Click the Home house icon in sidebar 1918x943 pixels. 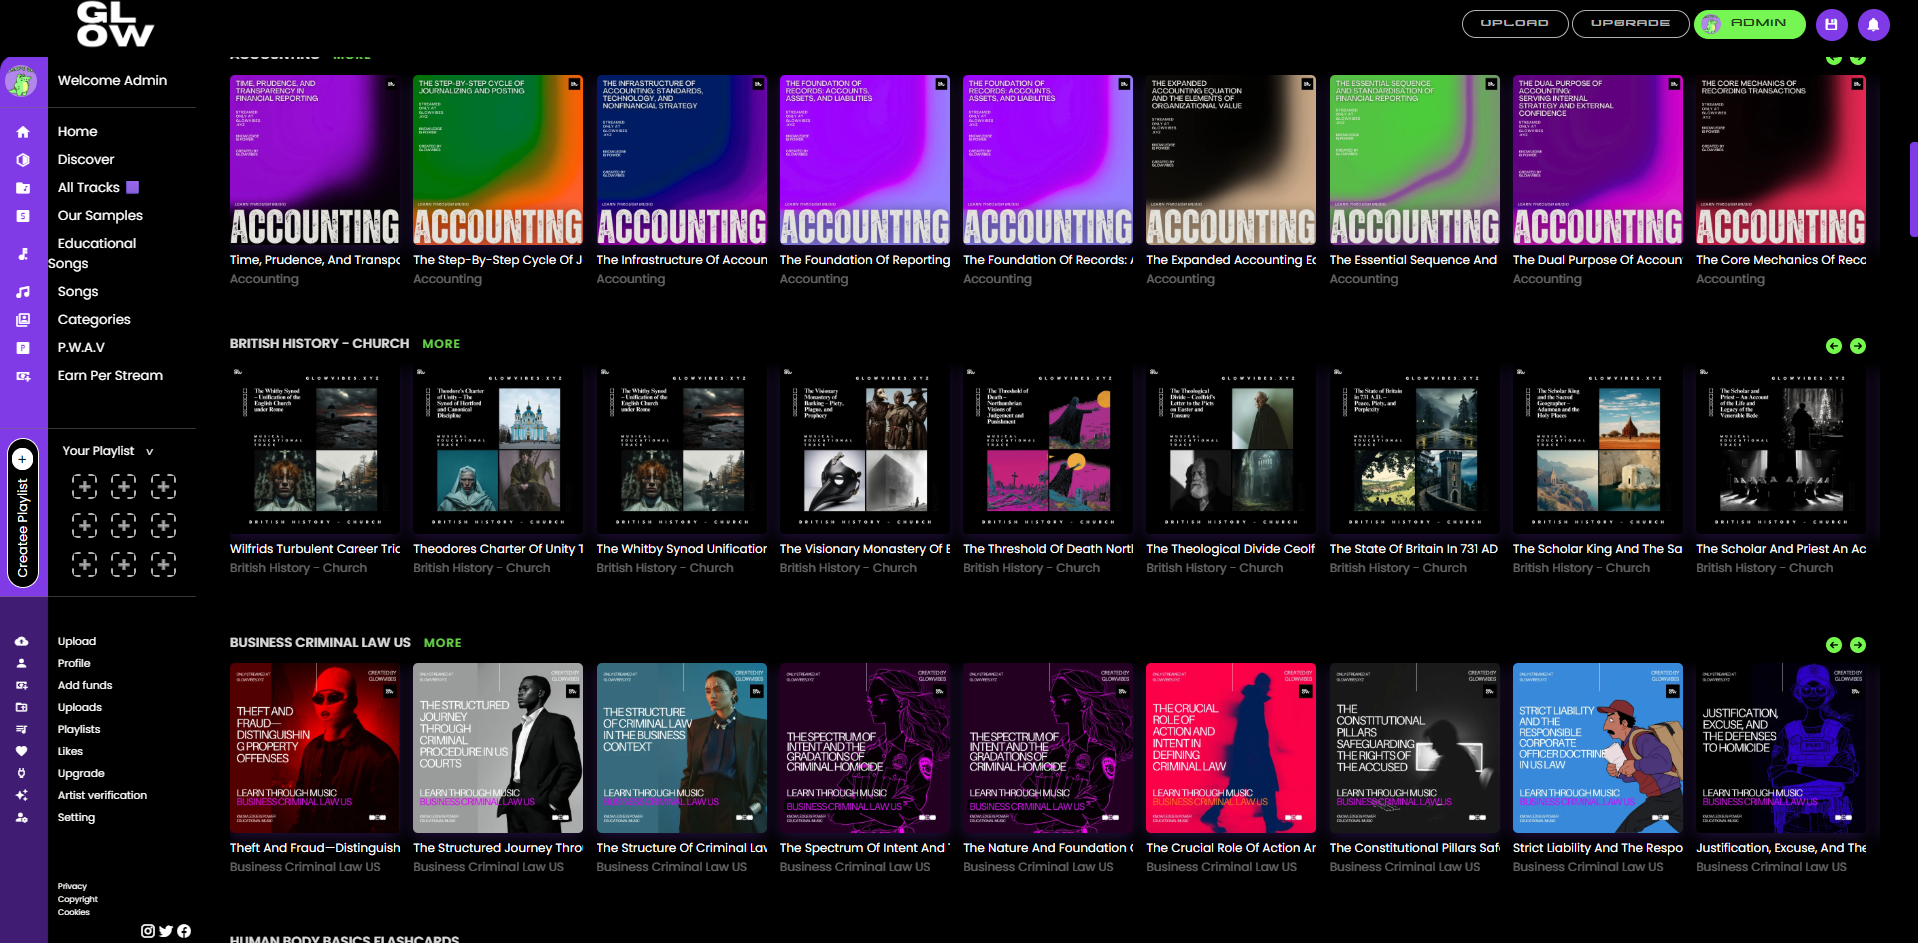pyautogui.click(x=23, y=132)
